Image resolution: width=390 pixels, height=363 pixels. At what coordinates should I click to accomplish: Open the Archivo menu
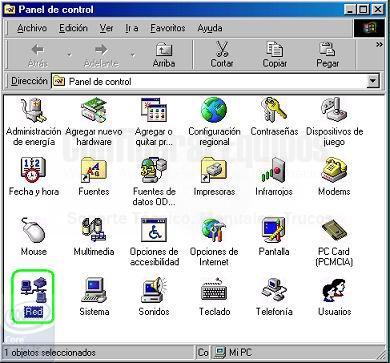pyautogui.click(x=32, y=28)
